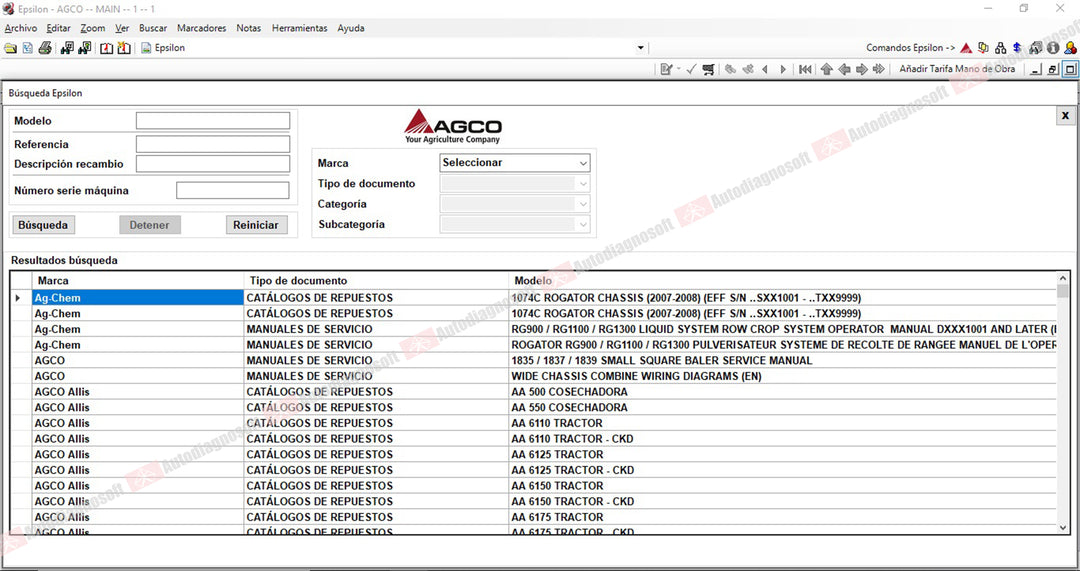1080x571 pixels.
Task: Click the Número serie máquina input field
Action: coord(233,191)
